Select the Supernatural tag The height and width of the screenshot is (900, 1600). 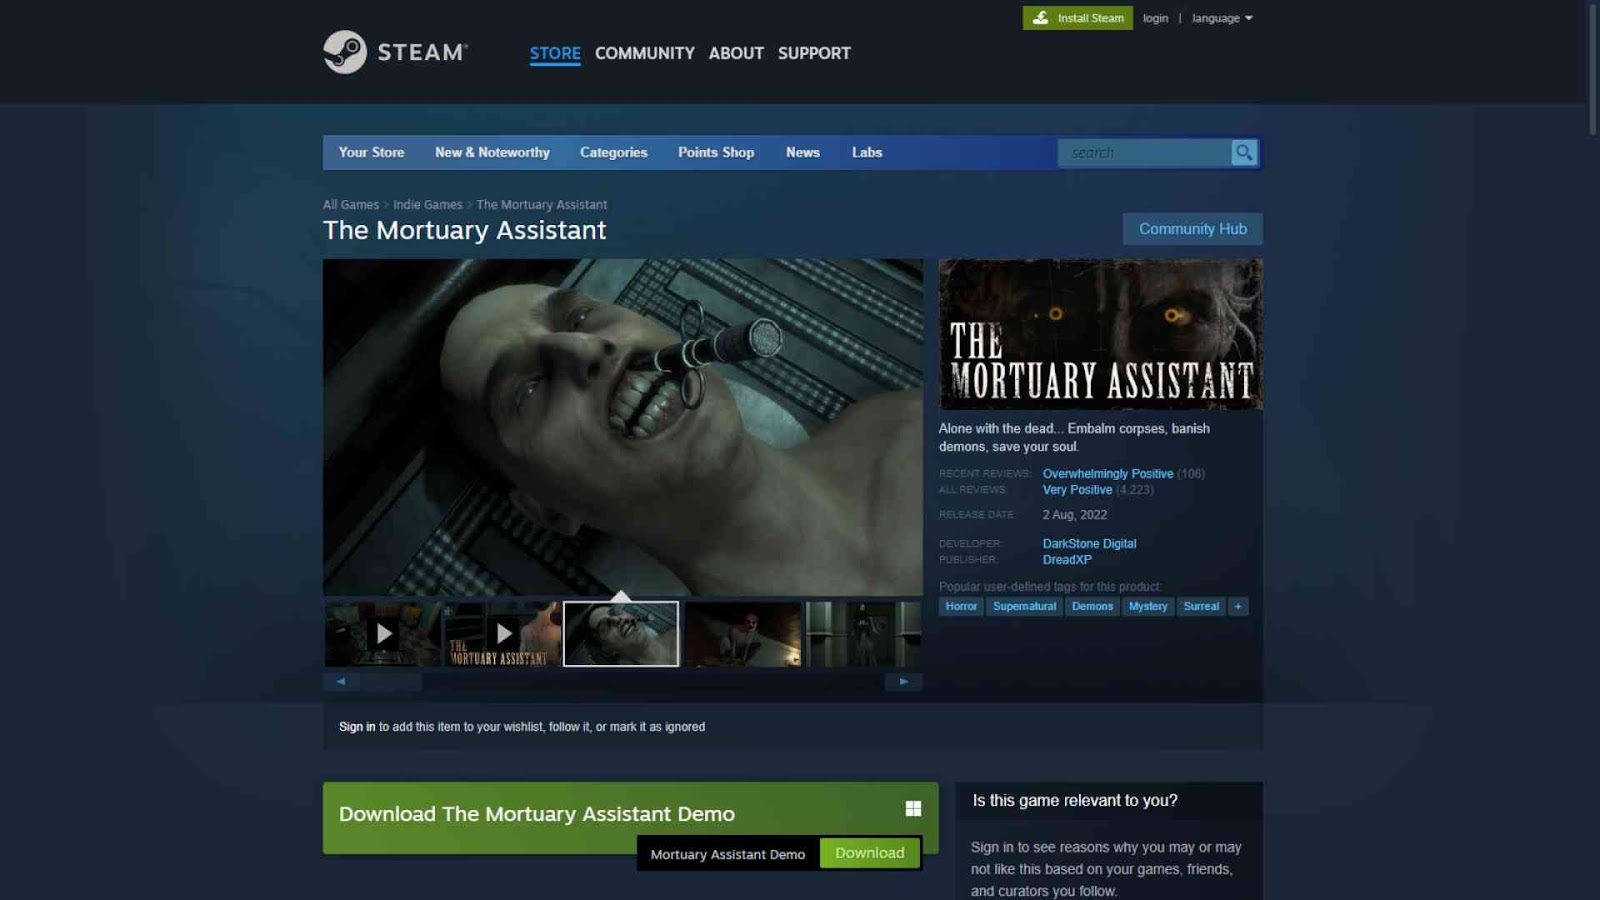[1024, 606]
